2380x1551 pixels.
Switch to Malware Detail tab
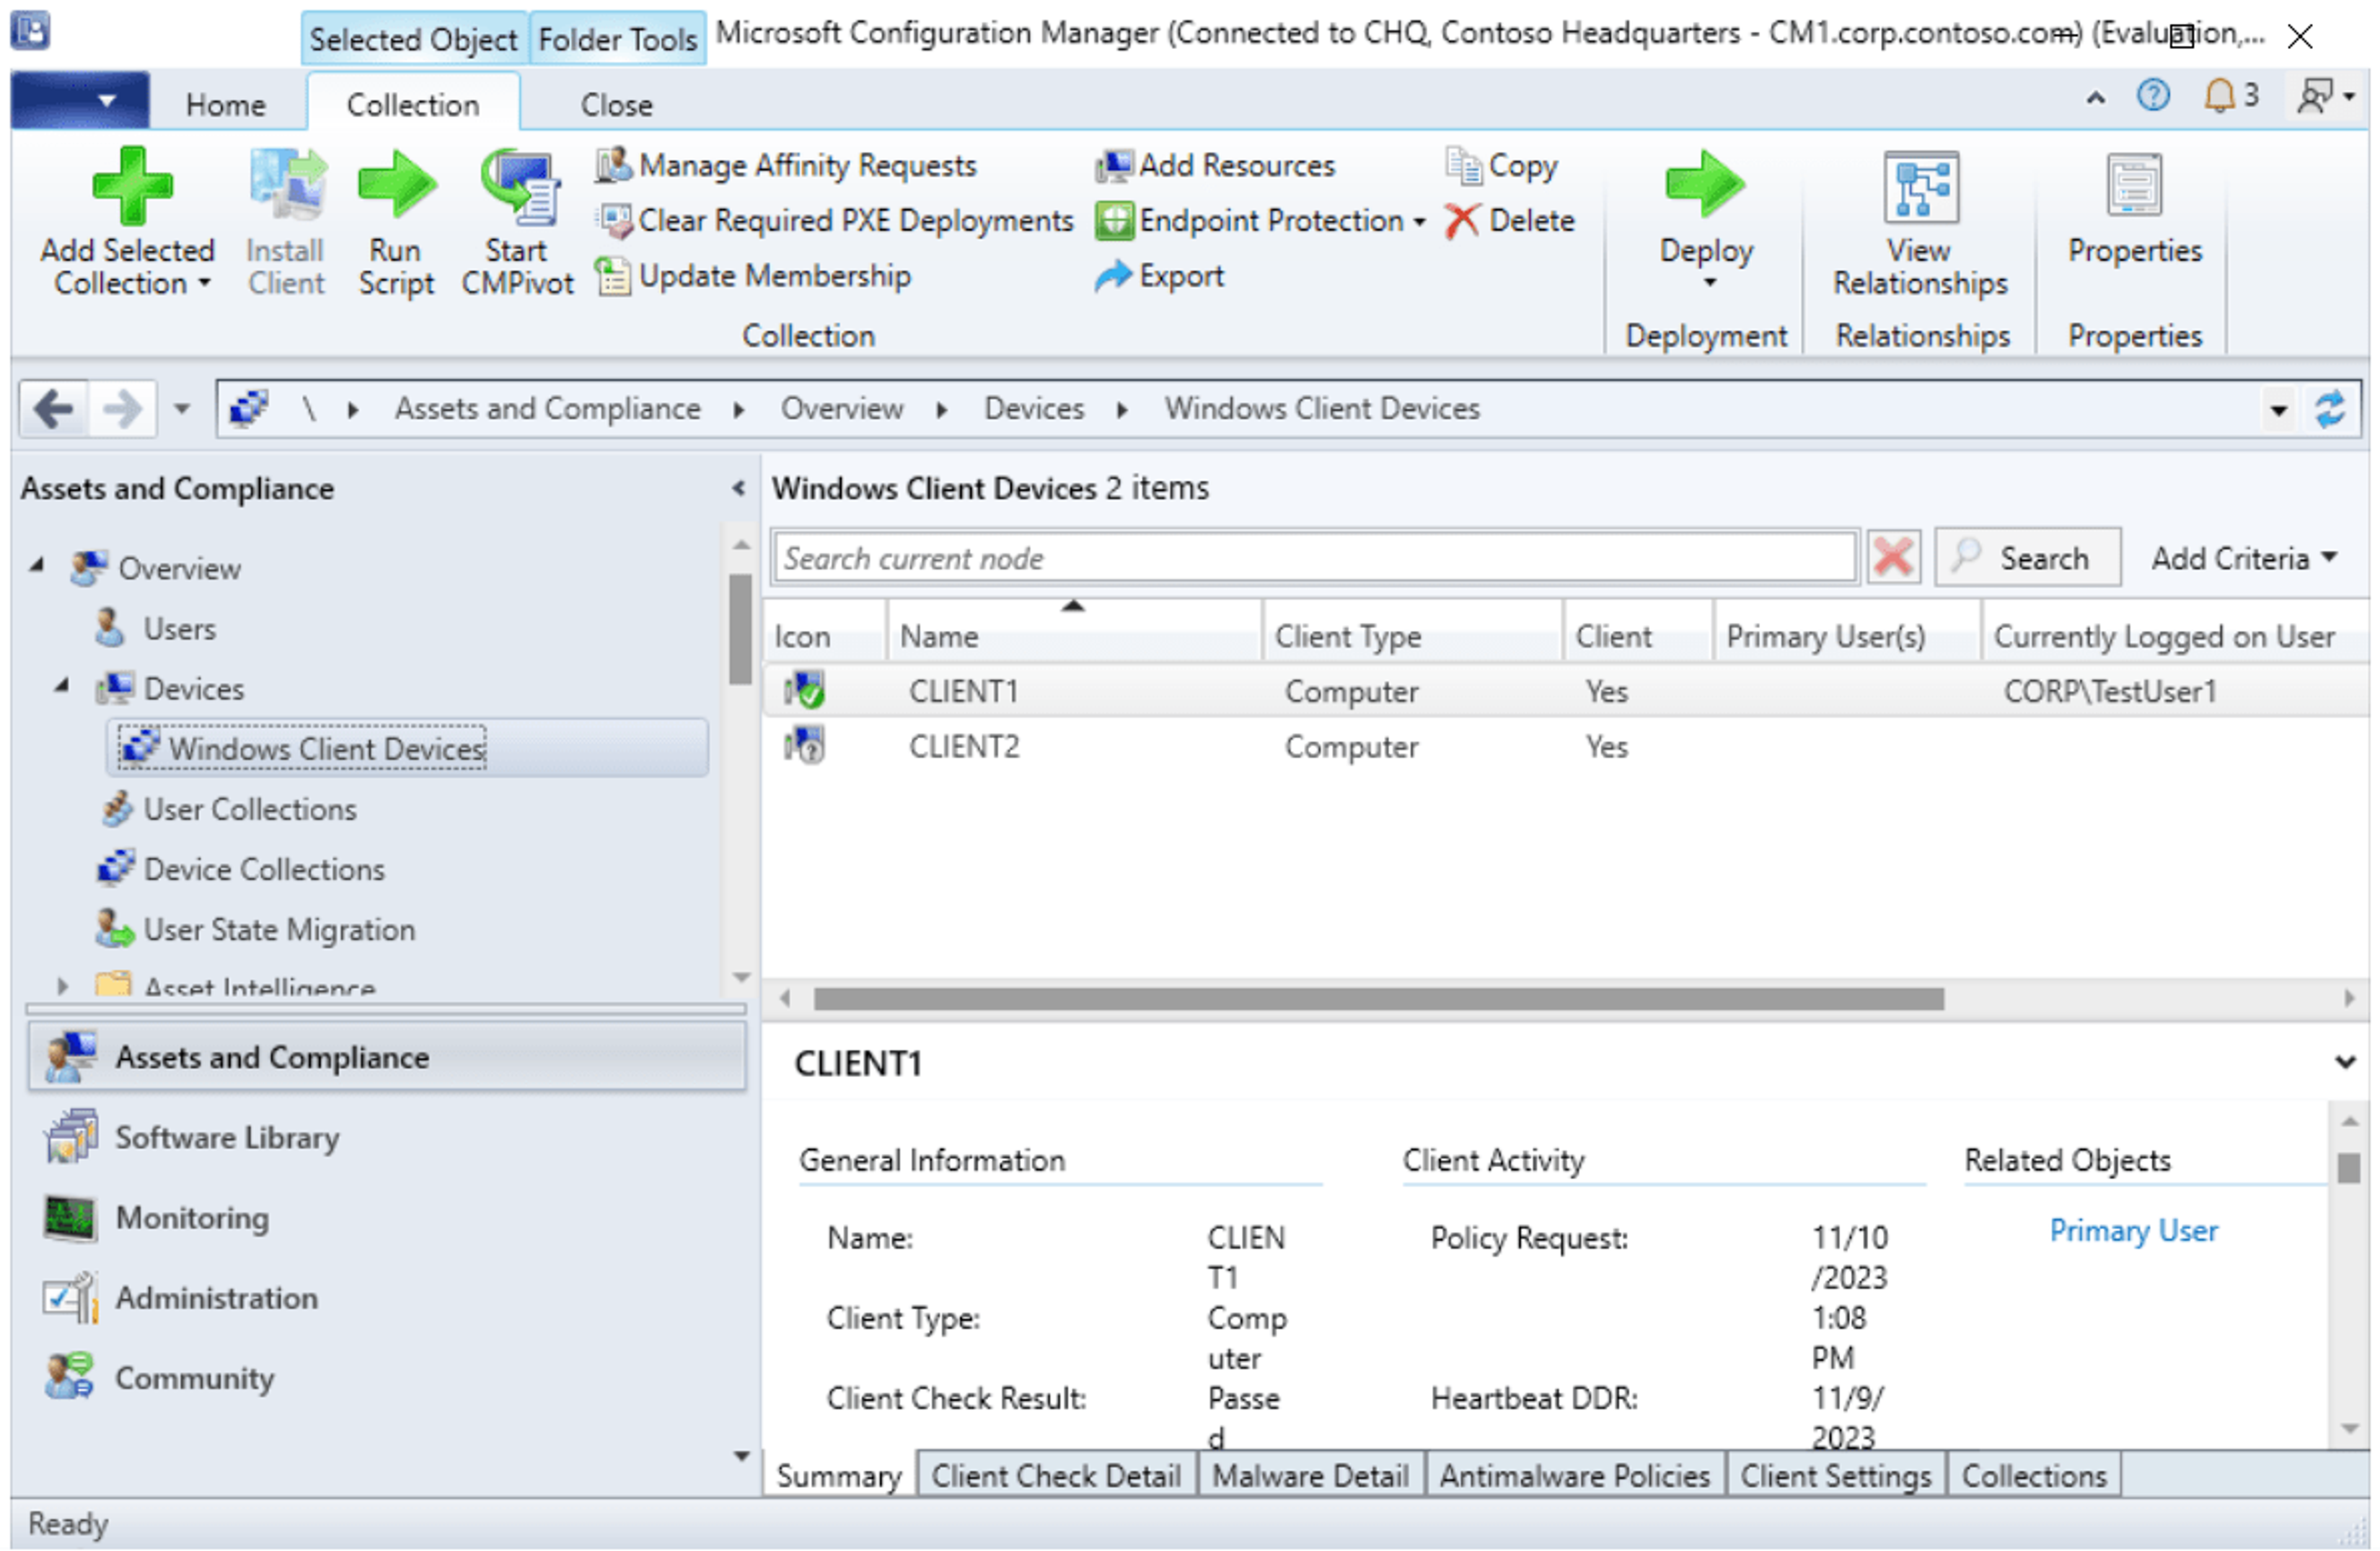1310,1477
